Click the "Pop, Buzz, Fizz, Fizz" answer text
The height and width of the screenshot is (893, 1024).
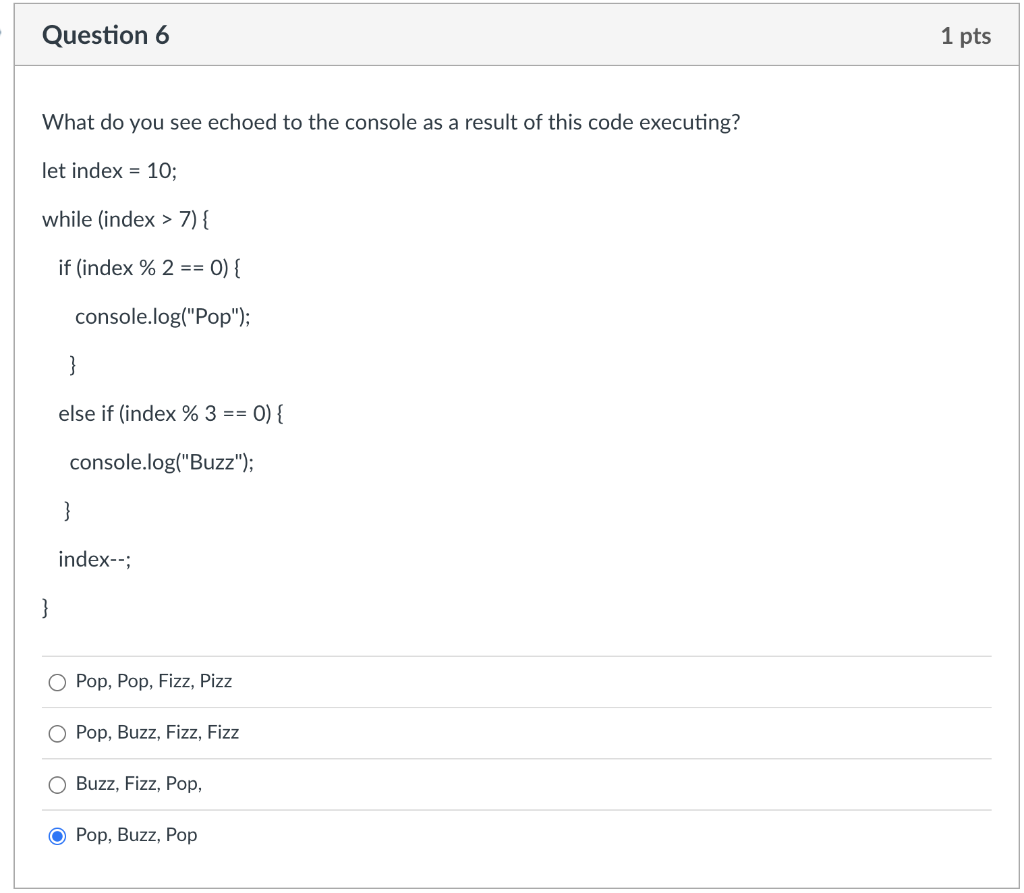[157, 733]
